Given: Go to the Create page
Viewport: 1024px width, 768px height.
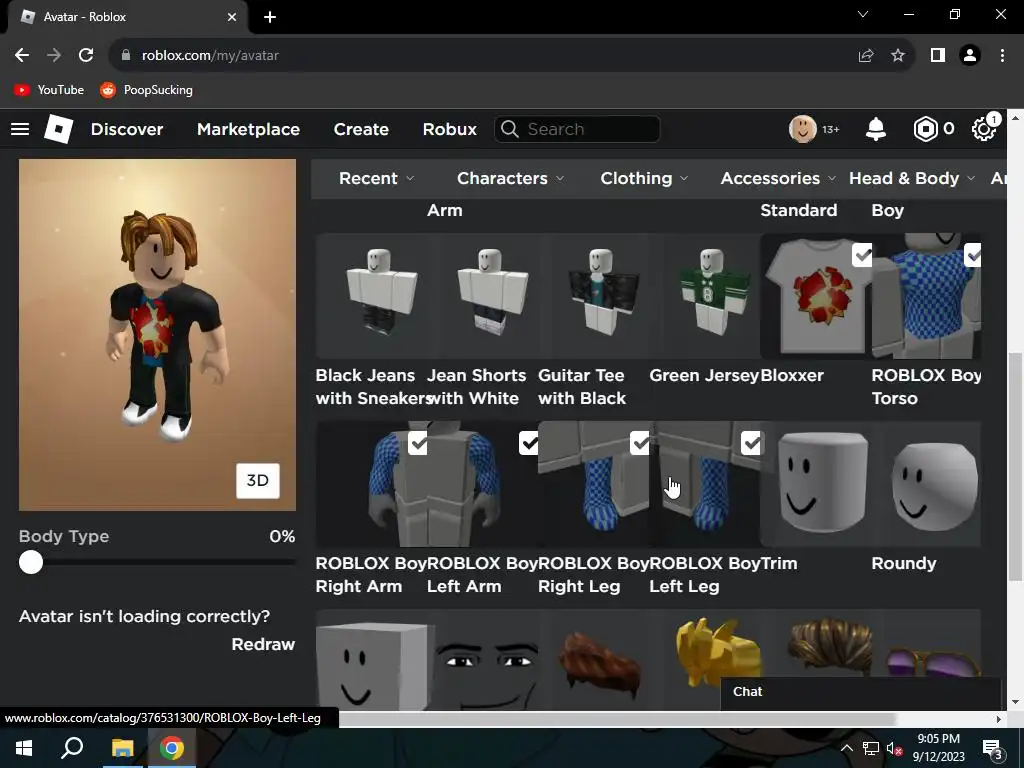Looking at the screenshot, I should coord(361,129).
